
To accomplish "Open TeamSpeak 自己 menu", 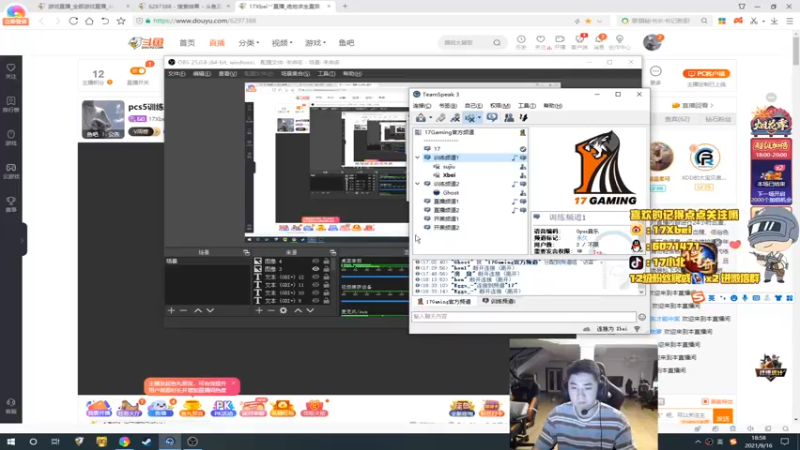I will click(x=473, y=106).
